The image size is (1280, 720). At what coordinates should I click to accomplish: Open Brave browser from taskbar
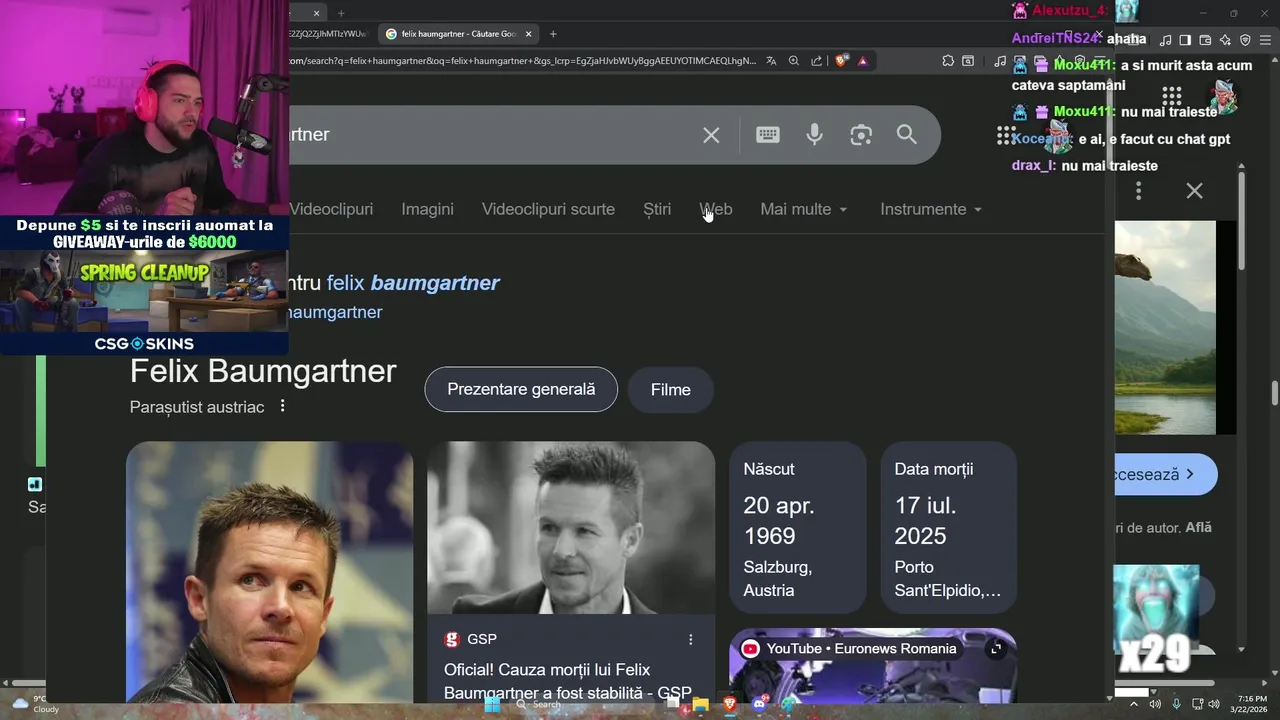tap(729, 704)
